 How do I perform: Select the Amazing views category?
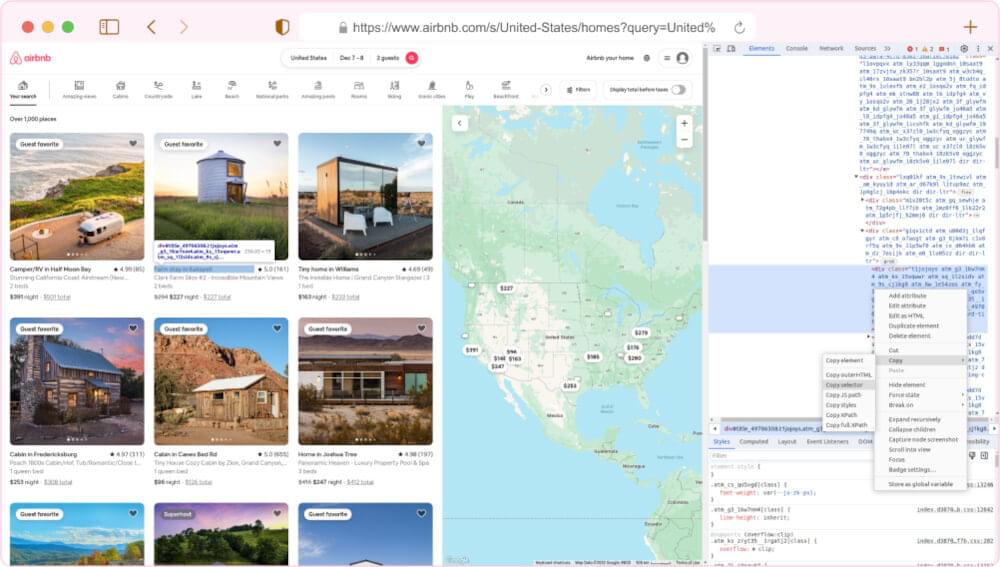pyautogui.click(x=79, y=90)
